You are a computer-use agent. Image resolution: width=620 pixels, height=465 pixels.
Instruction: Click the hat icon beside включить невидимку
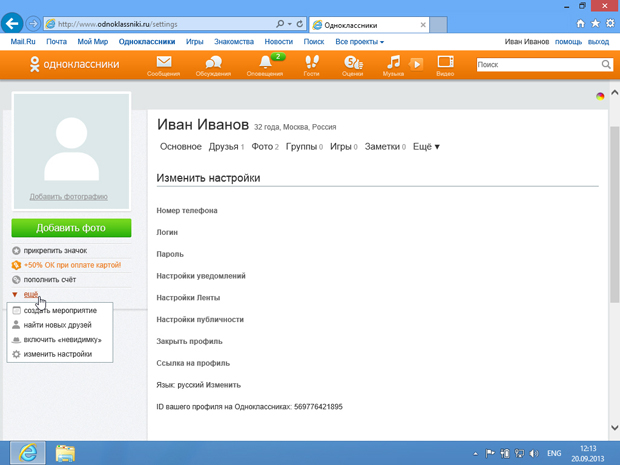[16, 340]
